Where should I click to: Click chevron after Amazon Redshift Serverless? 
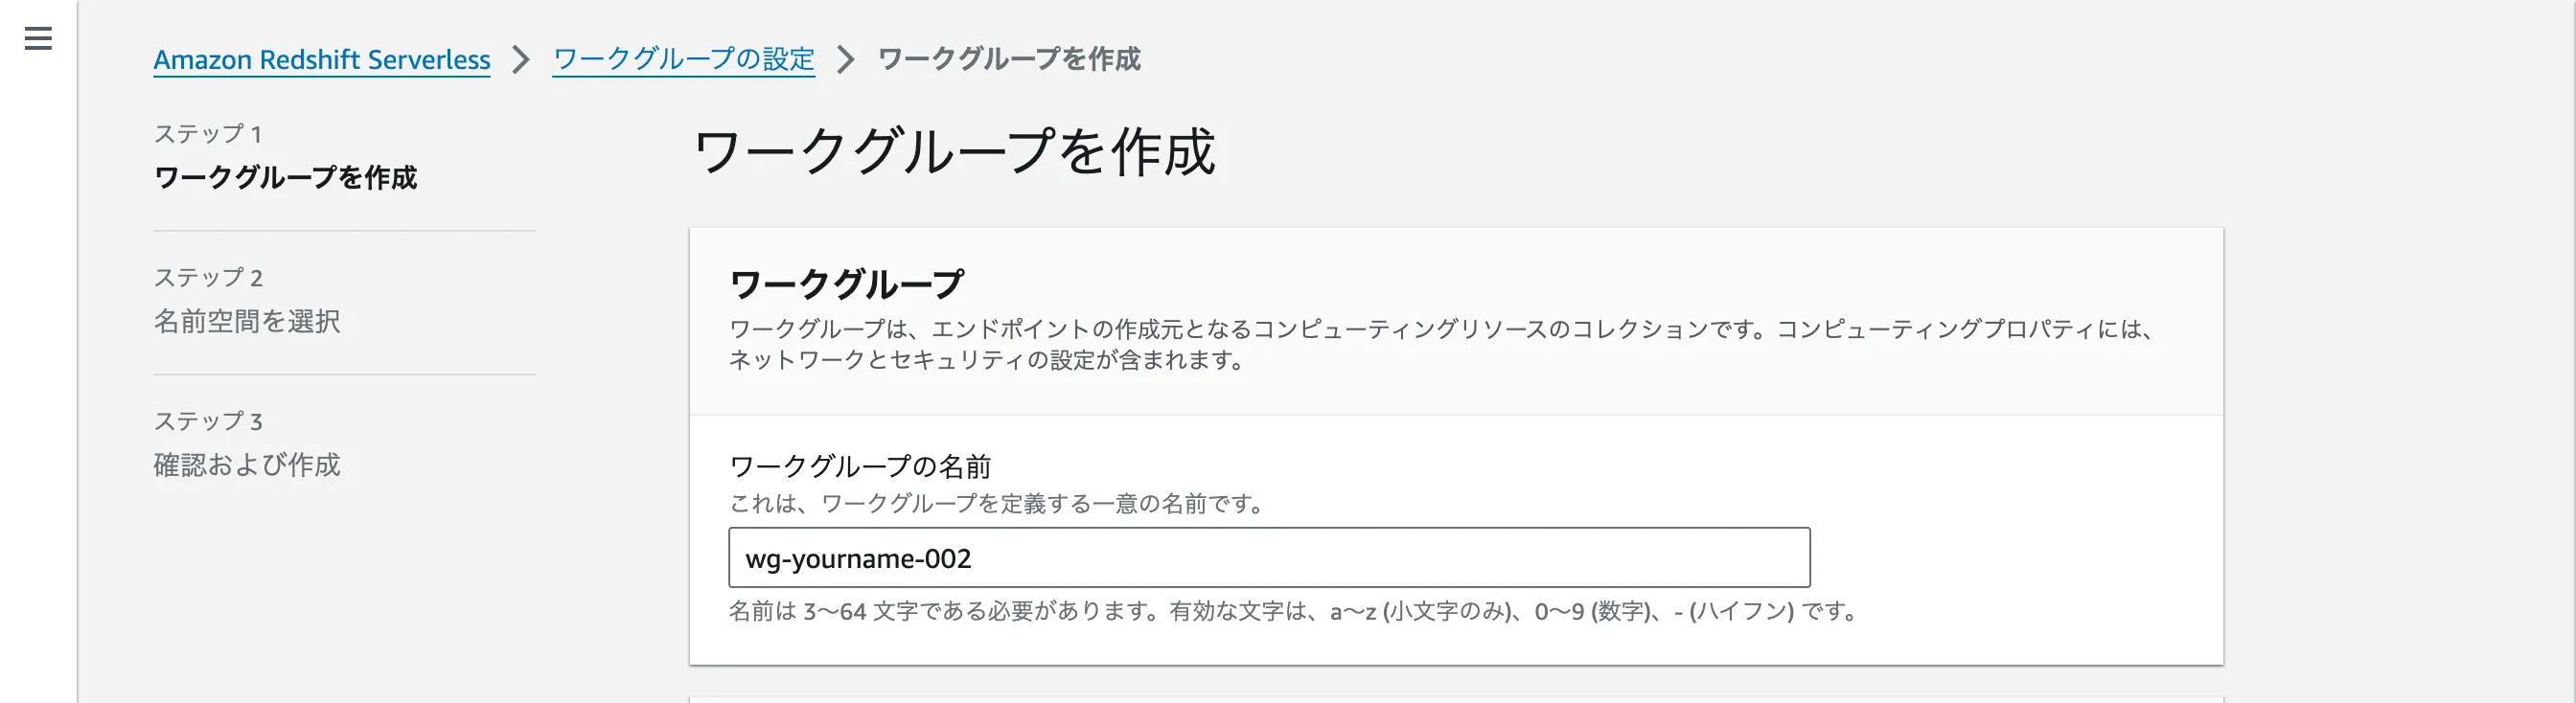point(521,60)
